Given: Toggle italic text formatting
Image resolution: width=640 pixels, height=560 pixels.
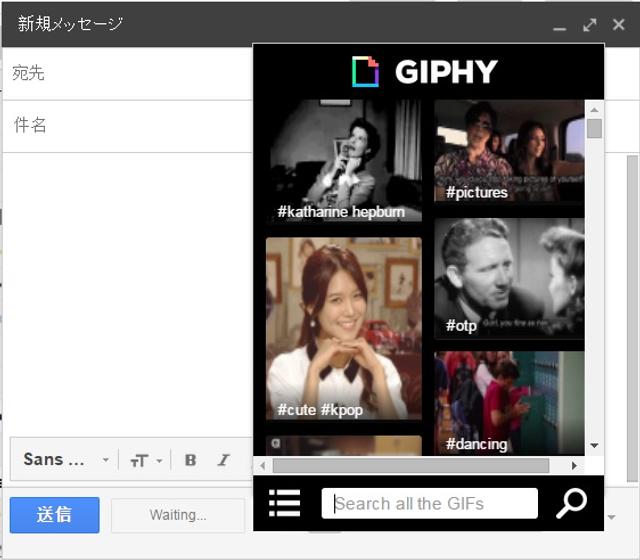Looking at the screenshot, I should pyautogui.click(x=223, y=460).
